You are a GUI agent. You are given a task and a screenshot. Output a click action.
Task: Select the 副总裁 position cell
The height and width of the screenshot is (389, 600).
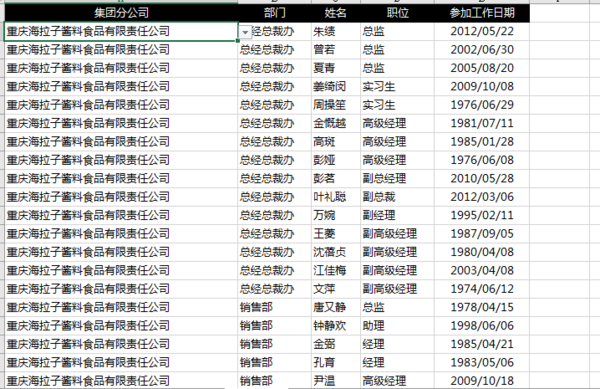click(x=397, y=197)
